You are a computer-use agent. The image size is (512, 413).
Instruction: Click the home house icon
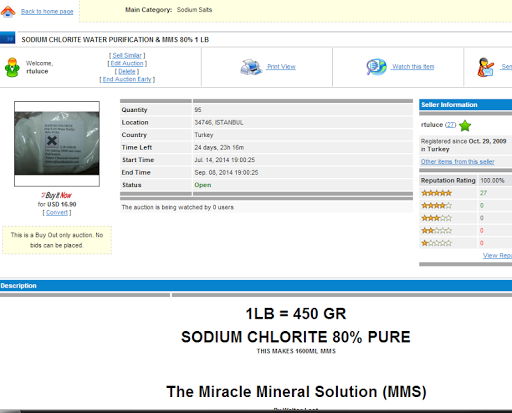click(x=8, y=11)
